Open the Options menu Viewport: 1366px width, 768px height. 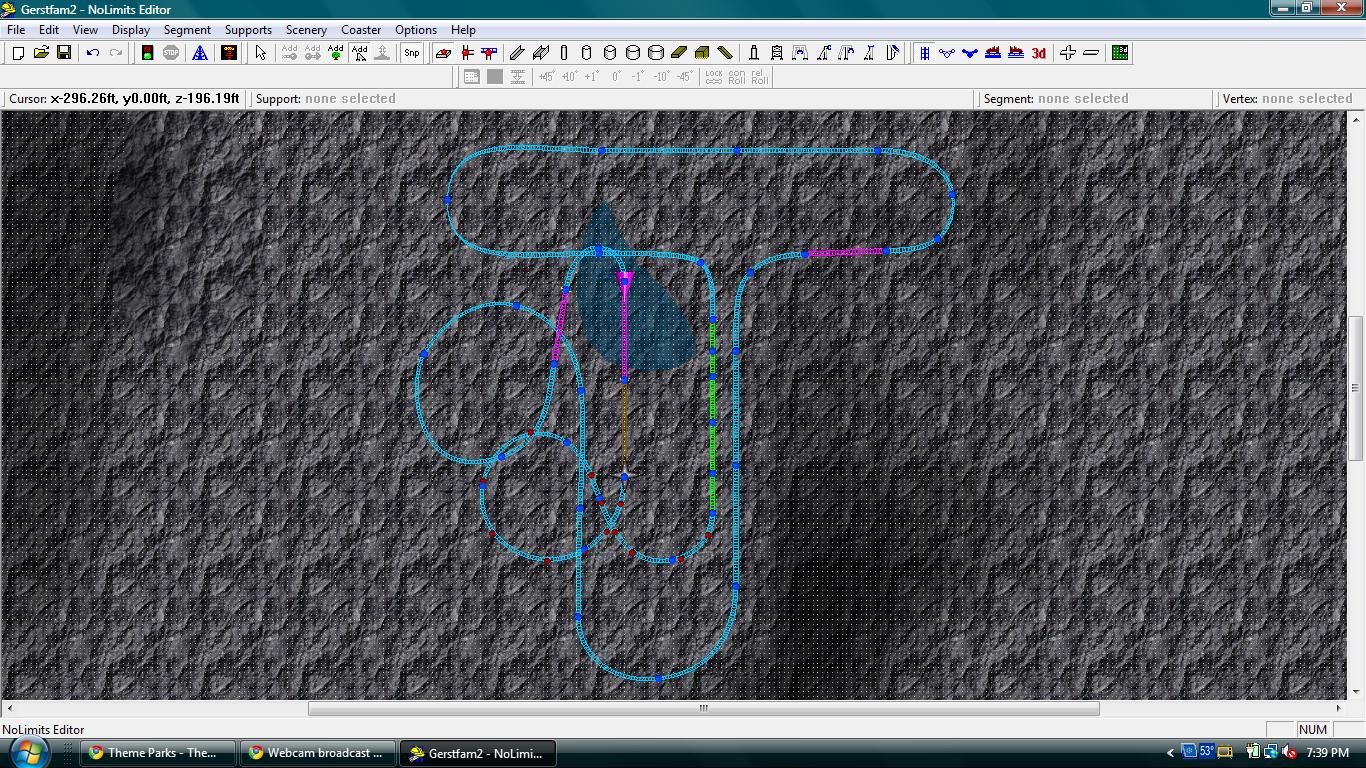click(x=416, y=30)
